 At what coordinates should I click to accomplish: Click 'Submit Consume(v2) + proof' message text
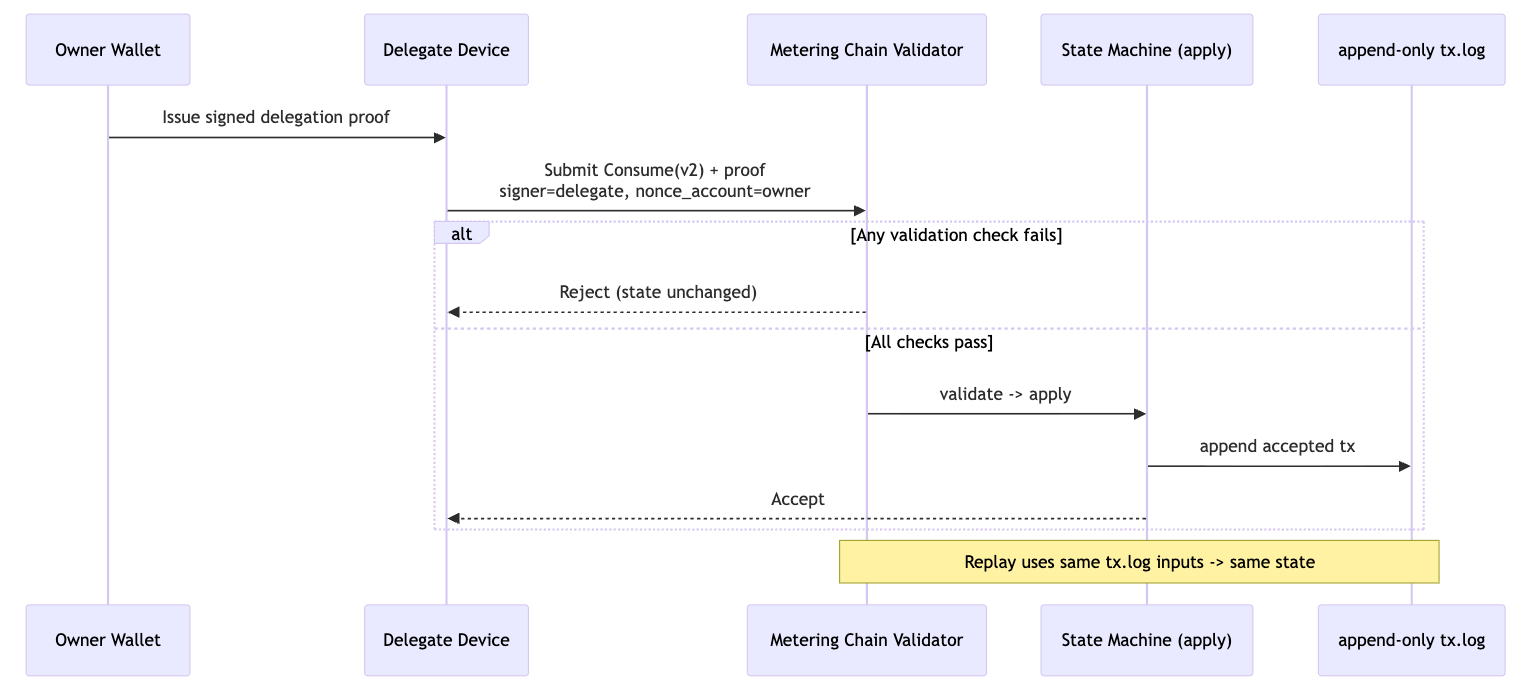coord(655,170)
